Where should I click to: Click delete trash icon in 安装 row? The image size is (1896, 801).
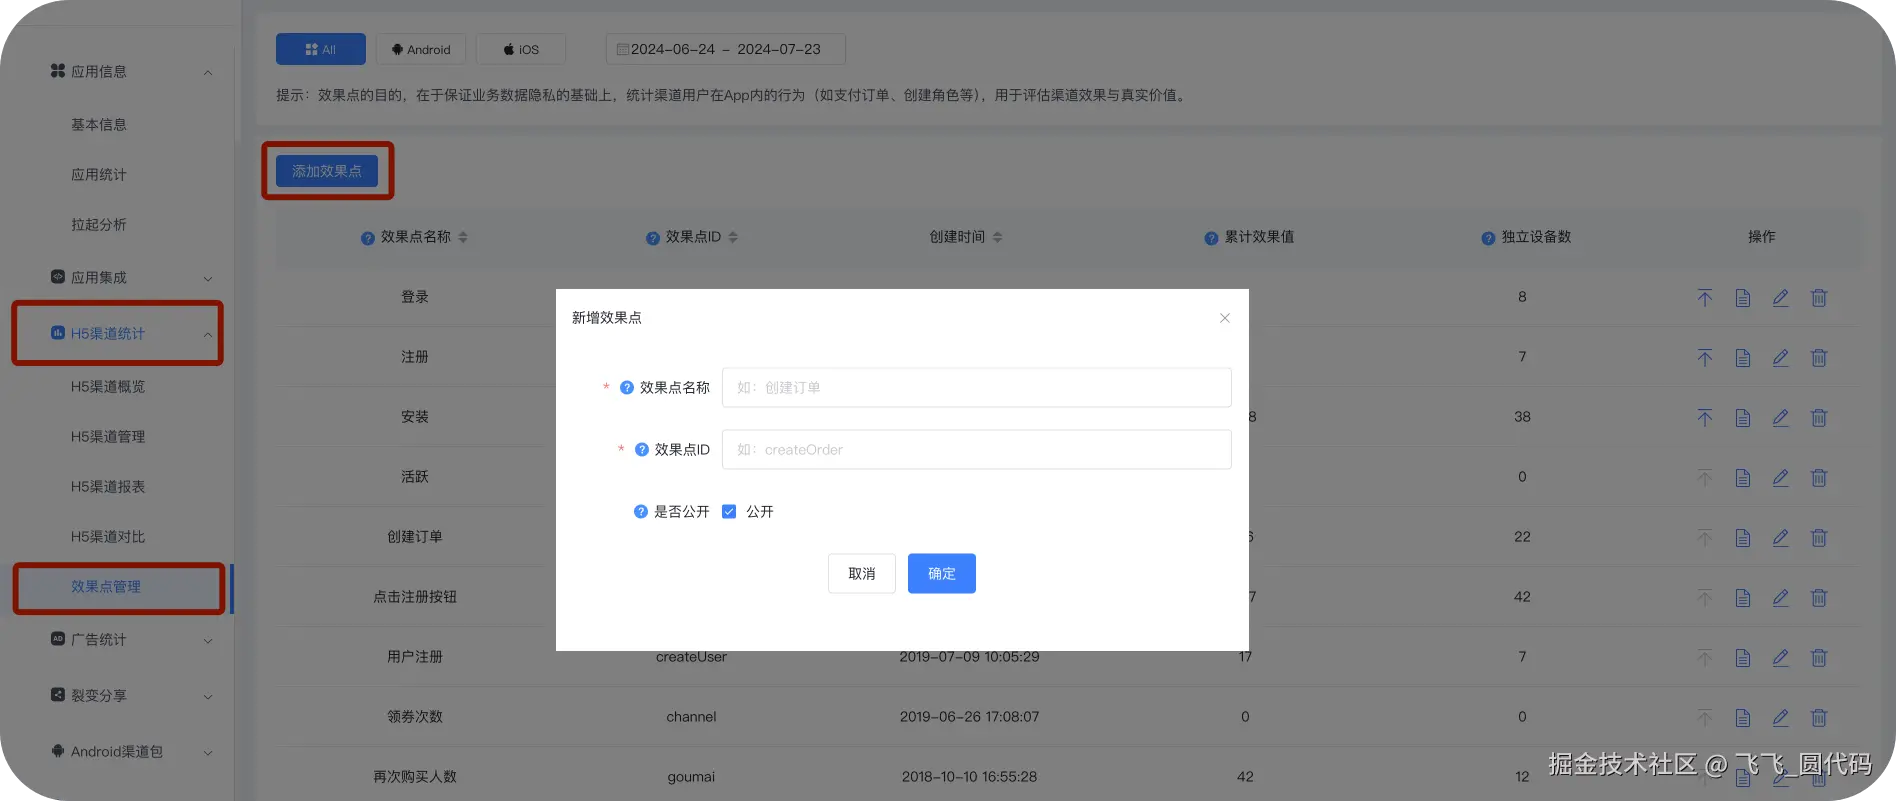pos(1819,417)
